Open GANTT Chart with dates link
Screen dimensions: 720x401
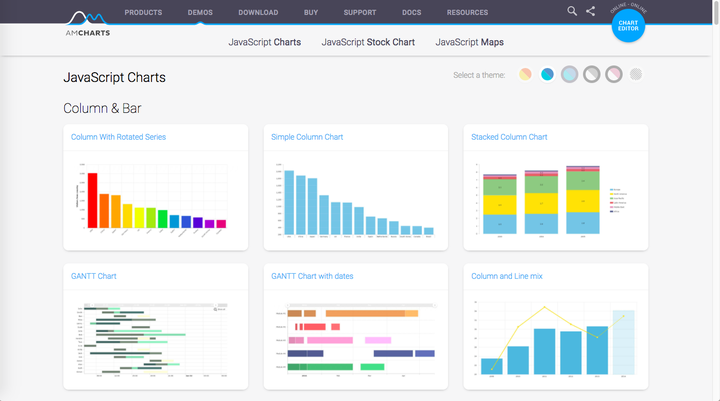click(x=312, y=276)
